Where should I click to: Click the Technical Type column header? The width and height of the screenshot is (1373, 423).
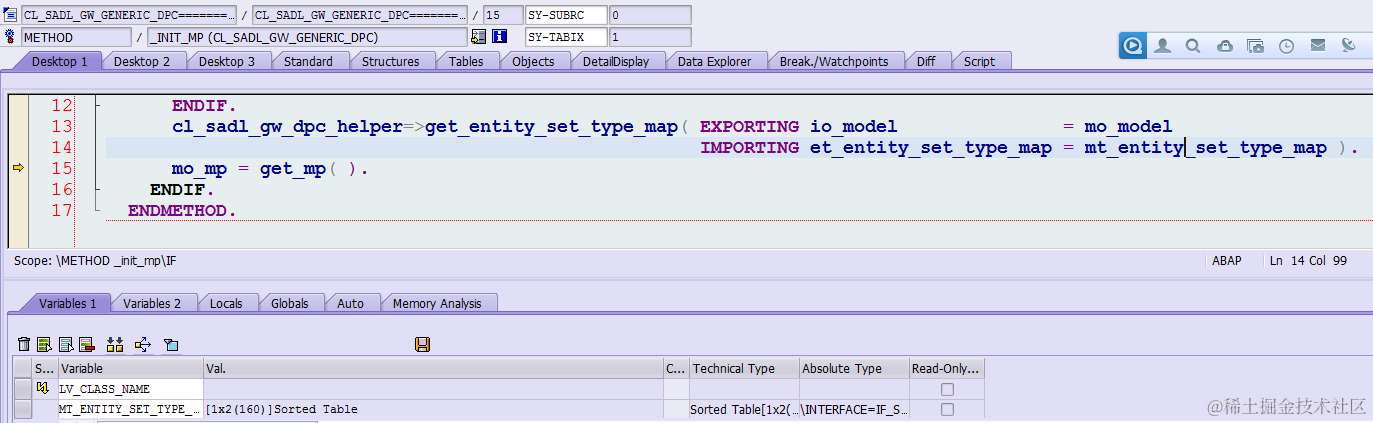pyautogui.click(x=744, y=368)
